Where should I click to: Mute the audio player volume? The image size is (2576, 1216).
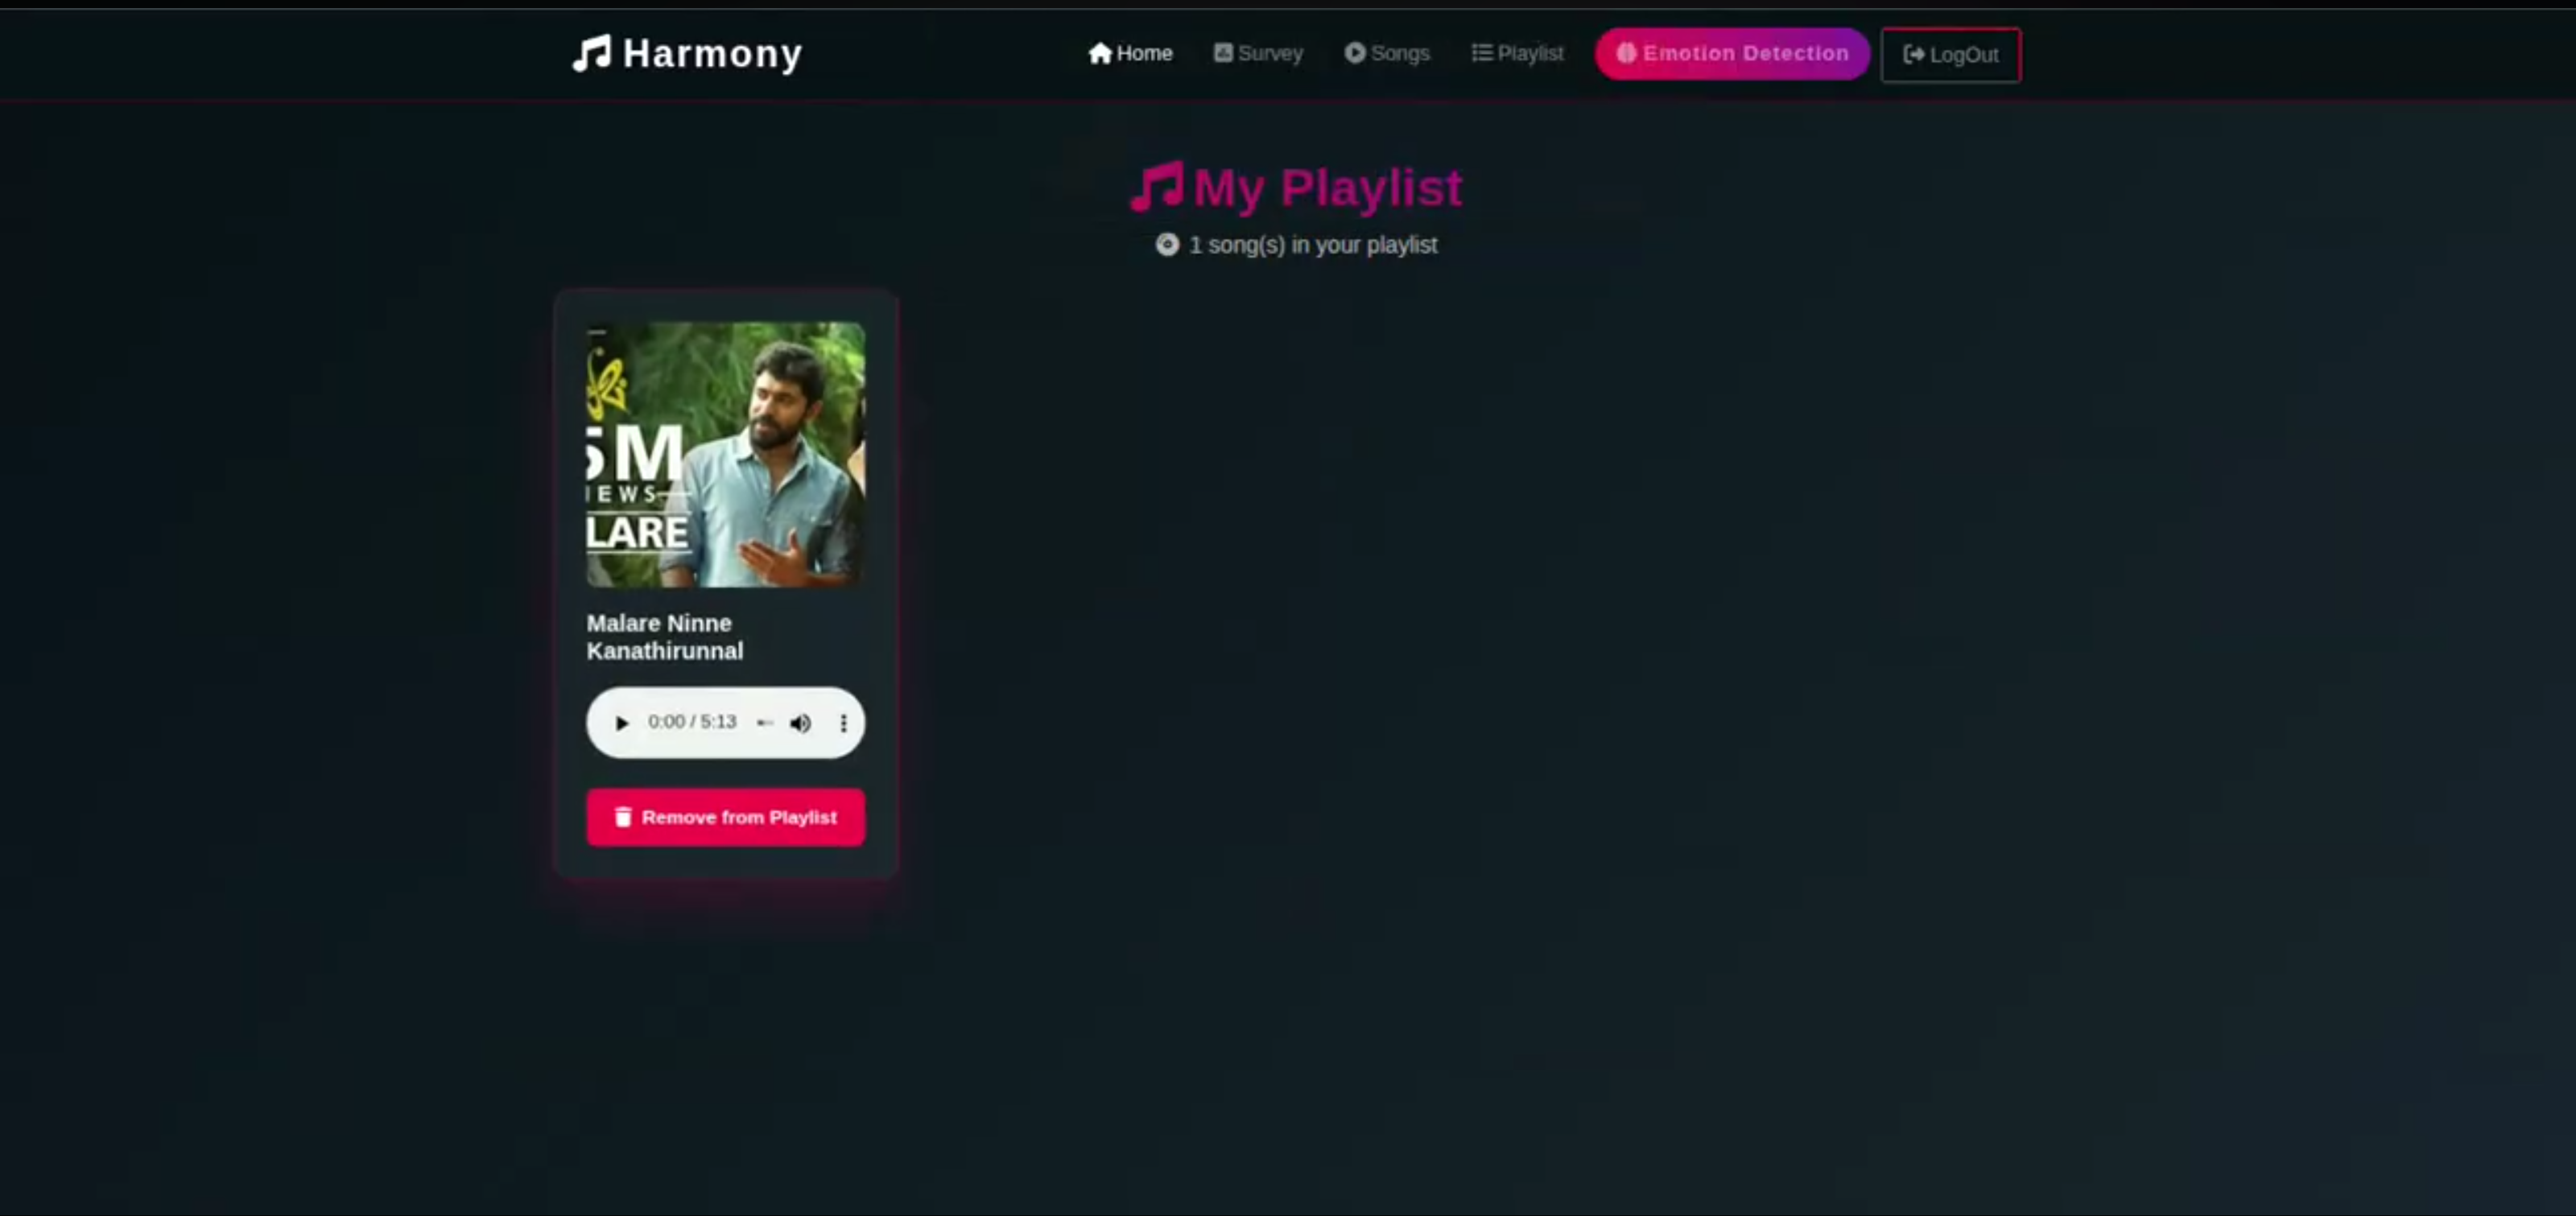800,723
